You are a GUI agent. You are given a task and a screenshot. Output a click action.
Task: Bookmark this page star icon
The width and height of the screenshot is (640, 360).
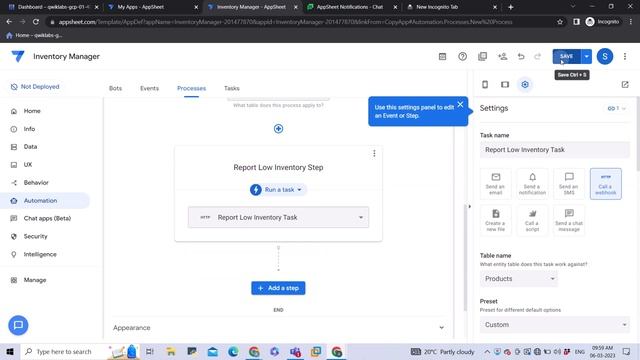pos(560,22)
